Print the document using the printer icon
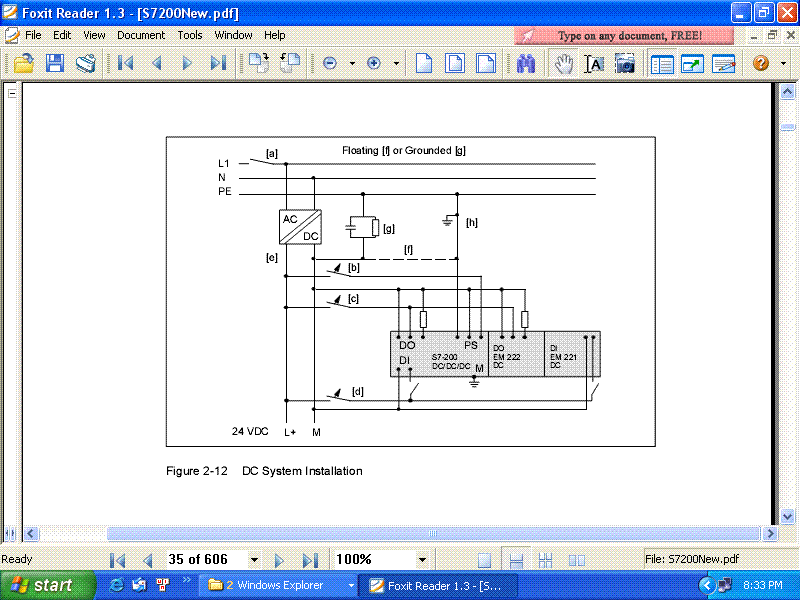Image resolution: width=800 pixels, height=600 pixels. pos(86,63)
